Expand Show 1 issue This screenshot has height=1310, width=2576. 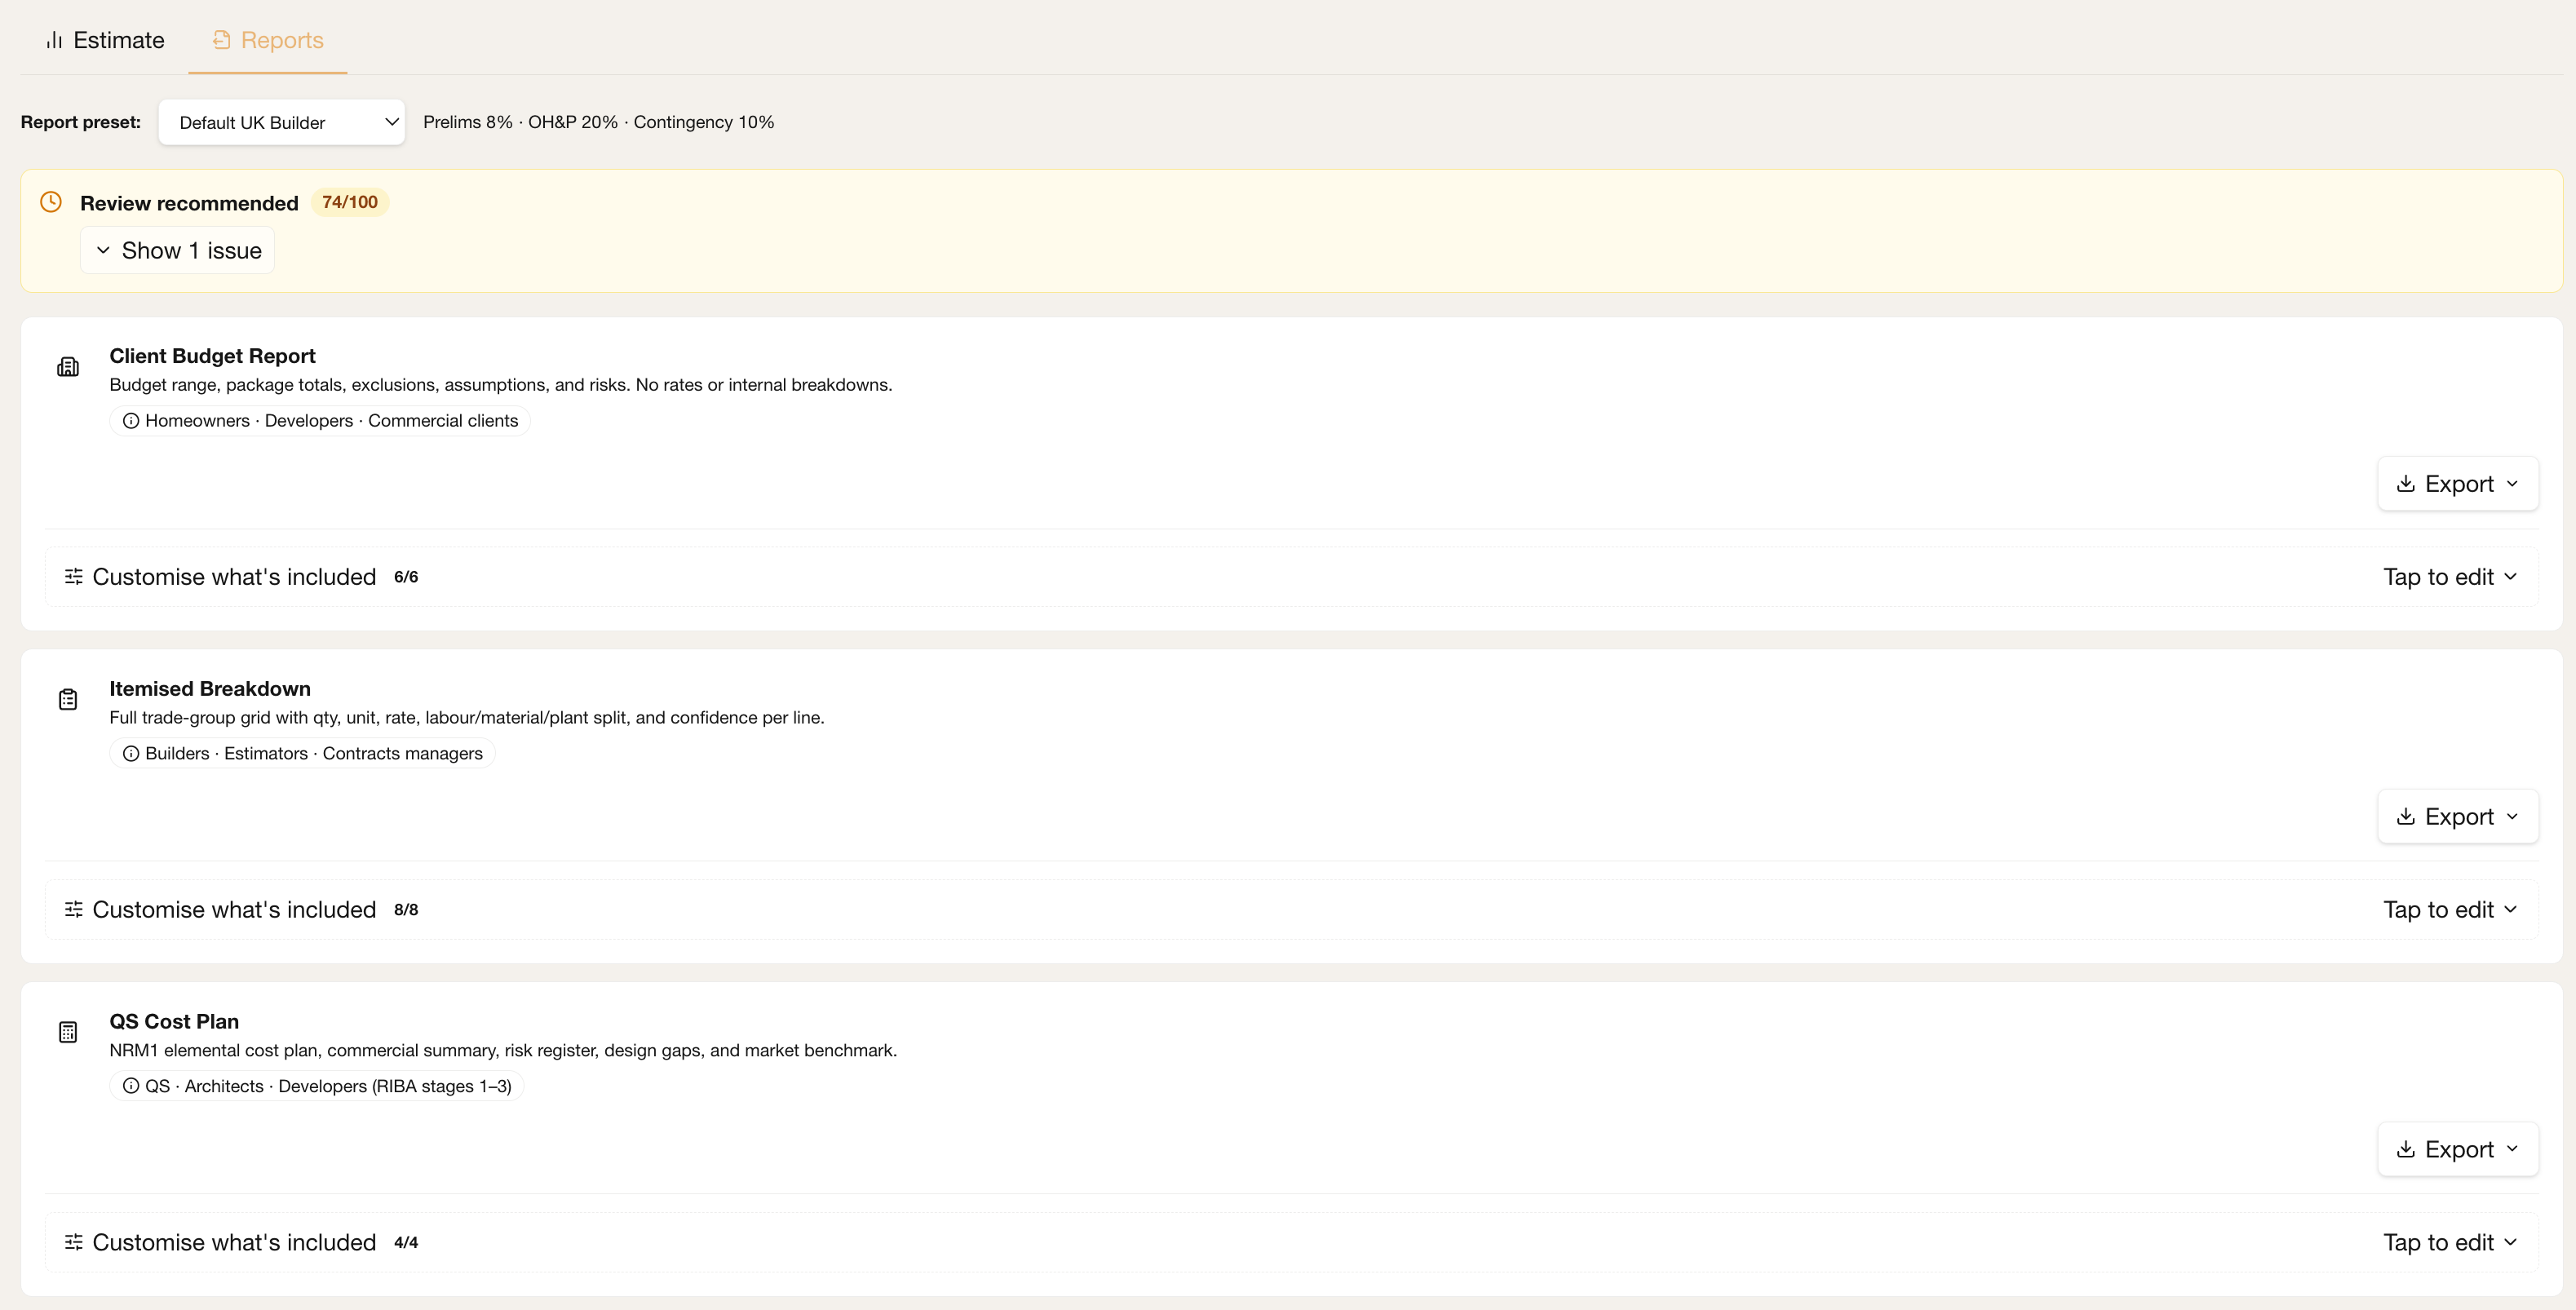click(178, 250)
